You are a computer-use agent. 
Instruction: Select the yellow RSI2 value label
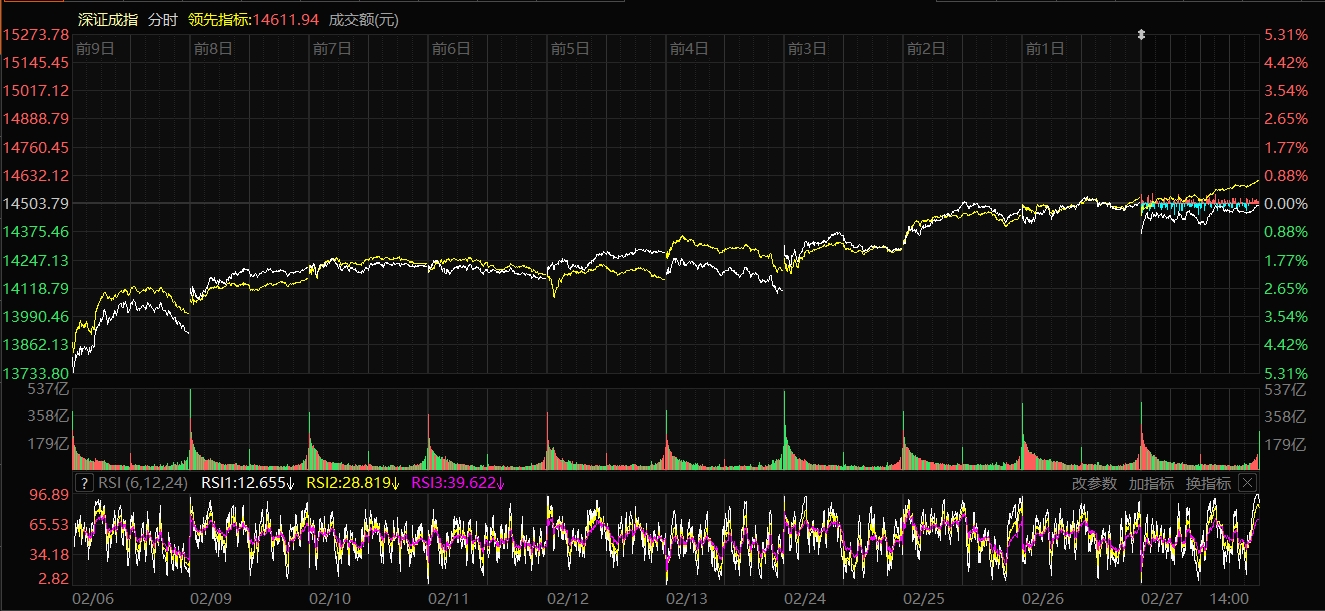coord(352,483)
